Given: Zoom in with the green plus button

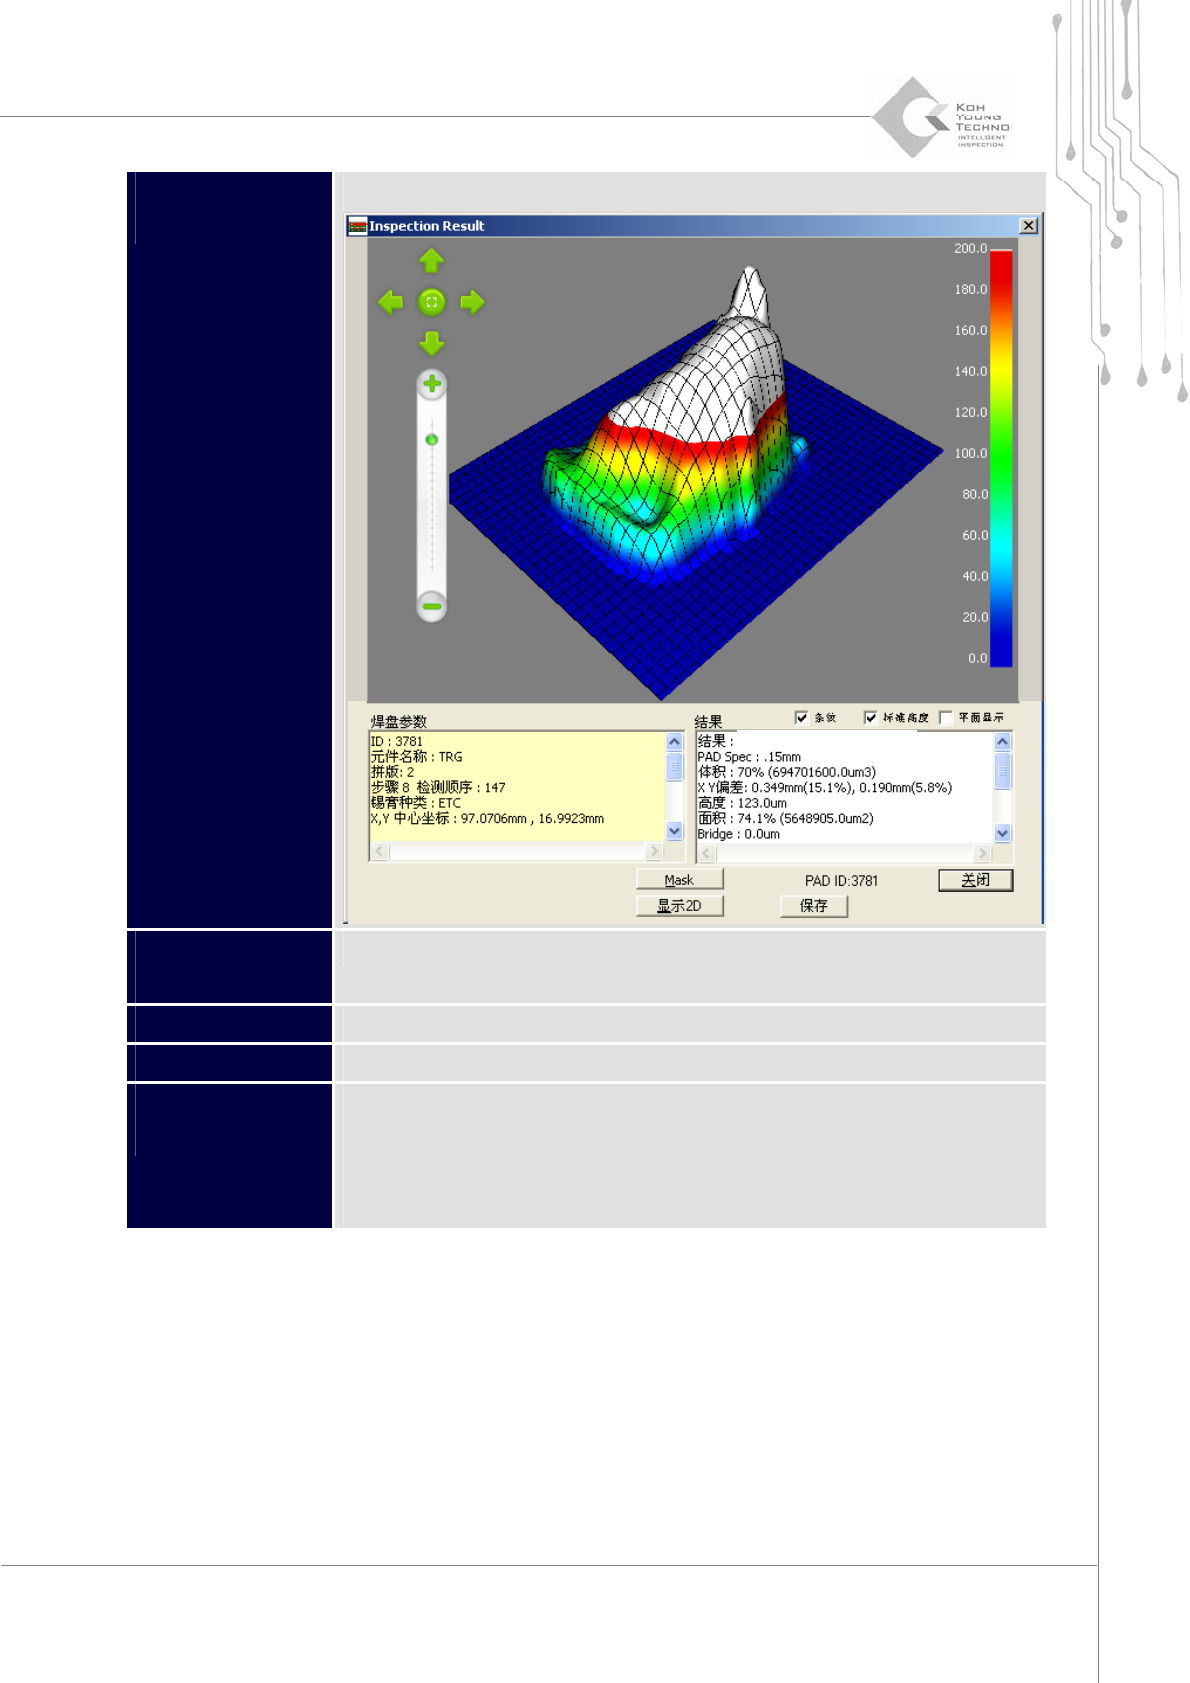Looking at the screenshot, I should coord(431,384).
